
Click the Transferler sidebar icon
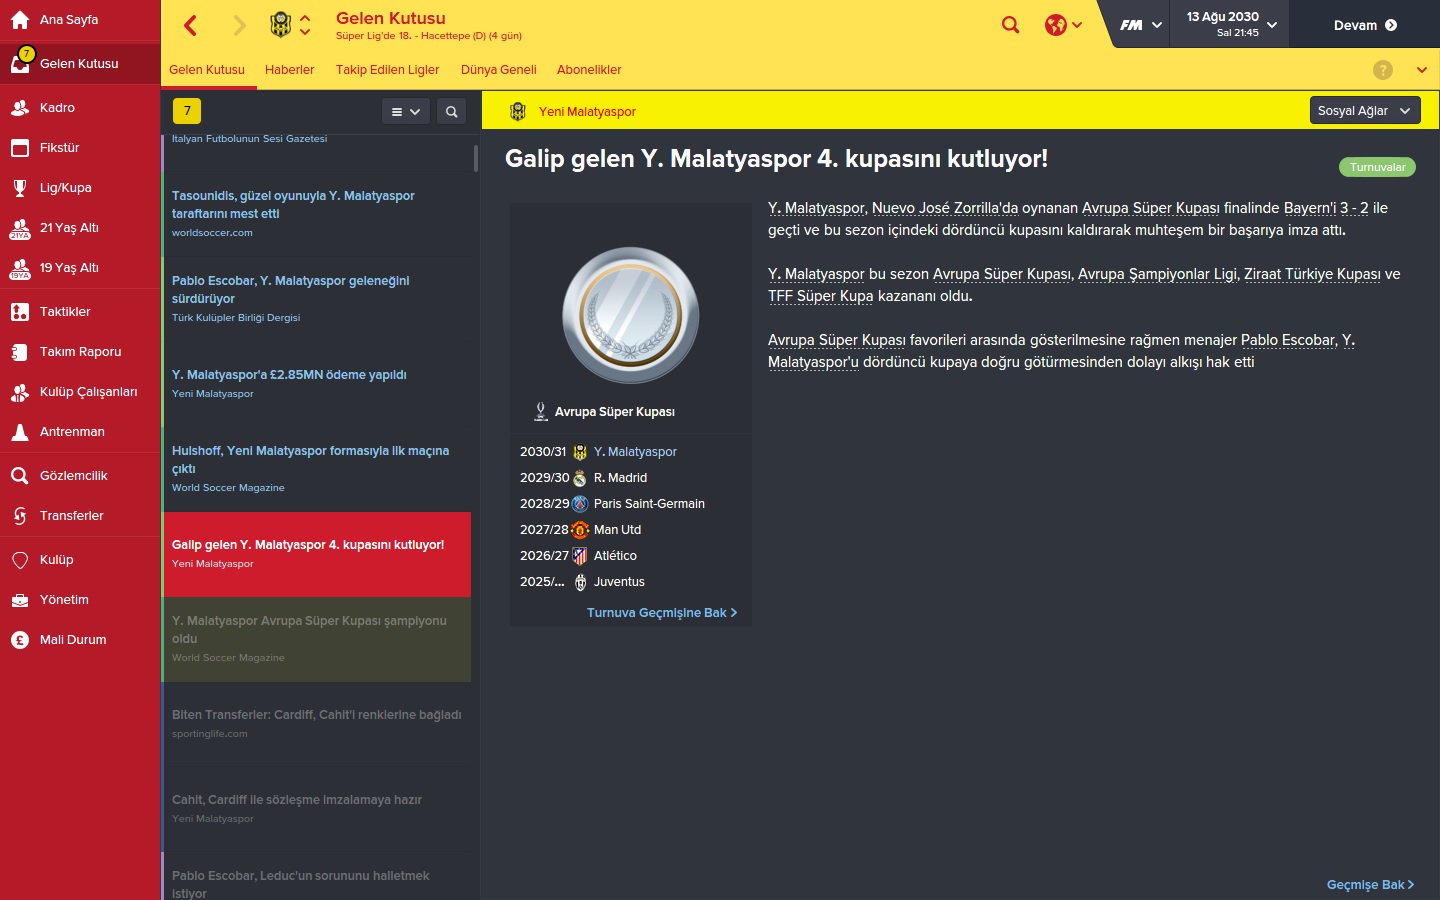tap(20, 516)
